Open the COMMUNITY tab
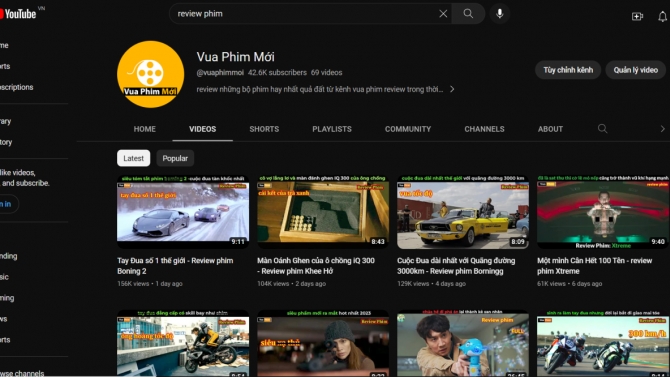Image resolution: width=670 pixels, height=377 pixels. (408, 129)
